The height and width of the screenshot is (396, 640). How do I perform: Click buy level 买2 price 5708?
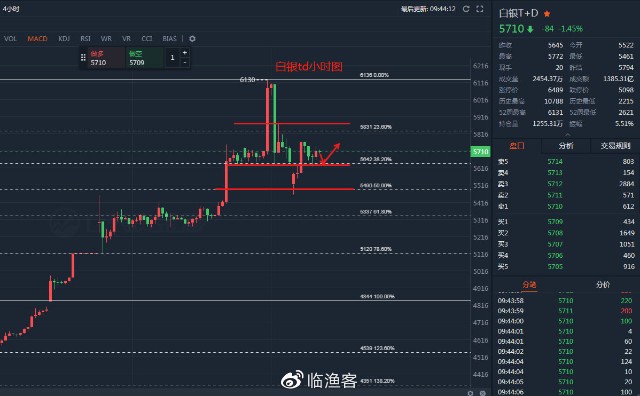[555, 233]
